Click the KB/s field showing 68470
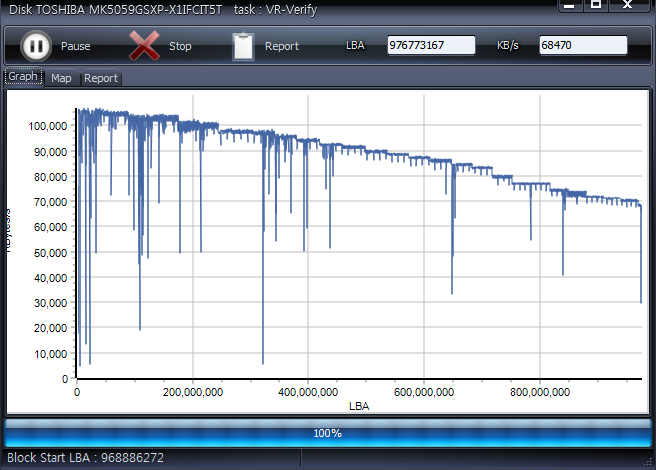 pyautogui.click(x=582, y=46)
